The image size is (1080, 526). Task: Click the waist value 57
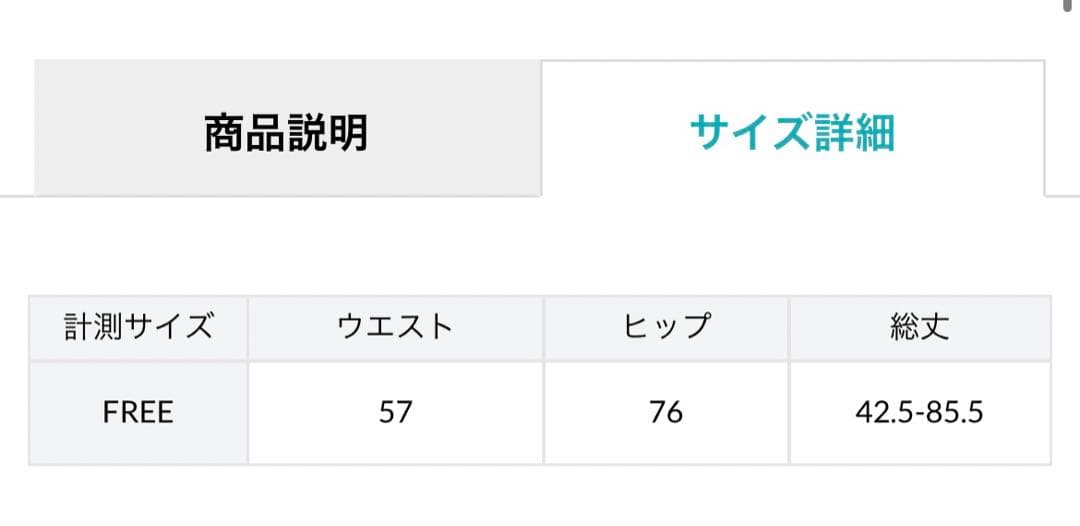(x=396, y=412)
